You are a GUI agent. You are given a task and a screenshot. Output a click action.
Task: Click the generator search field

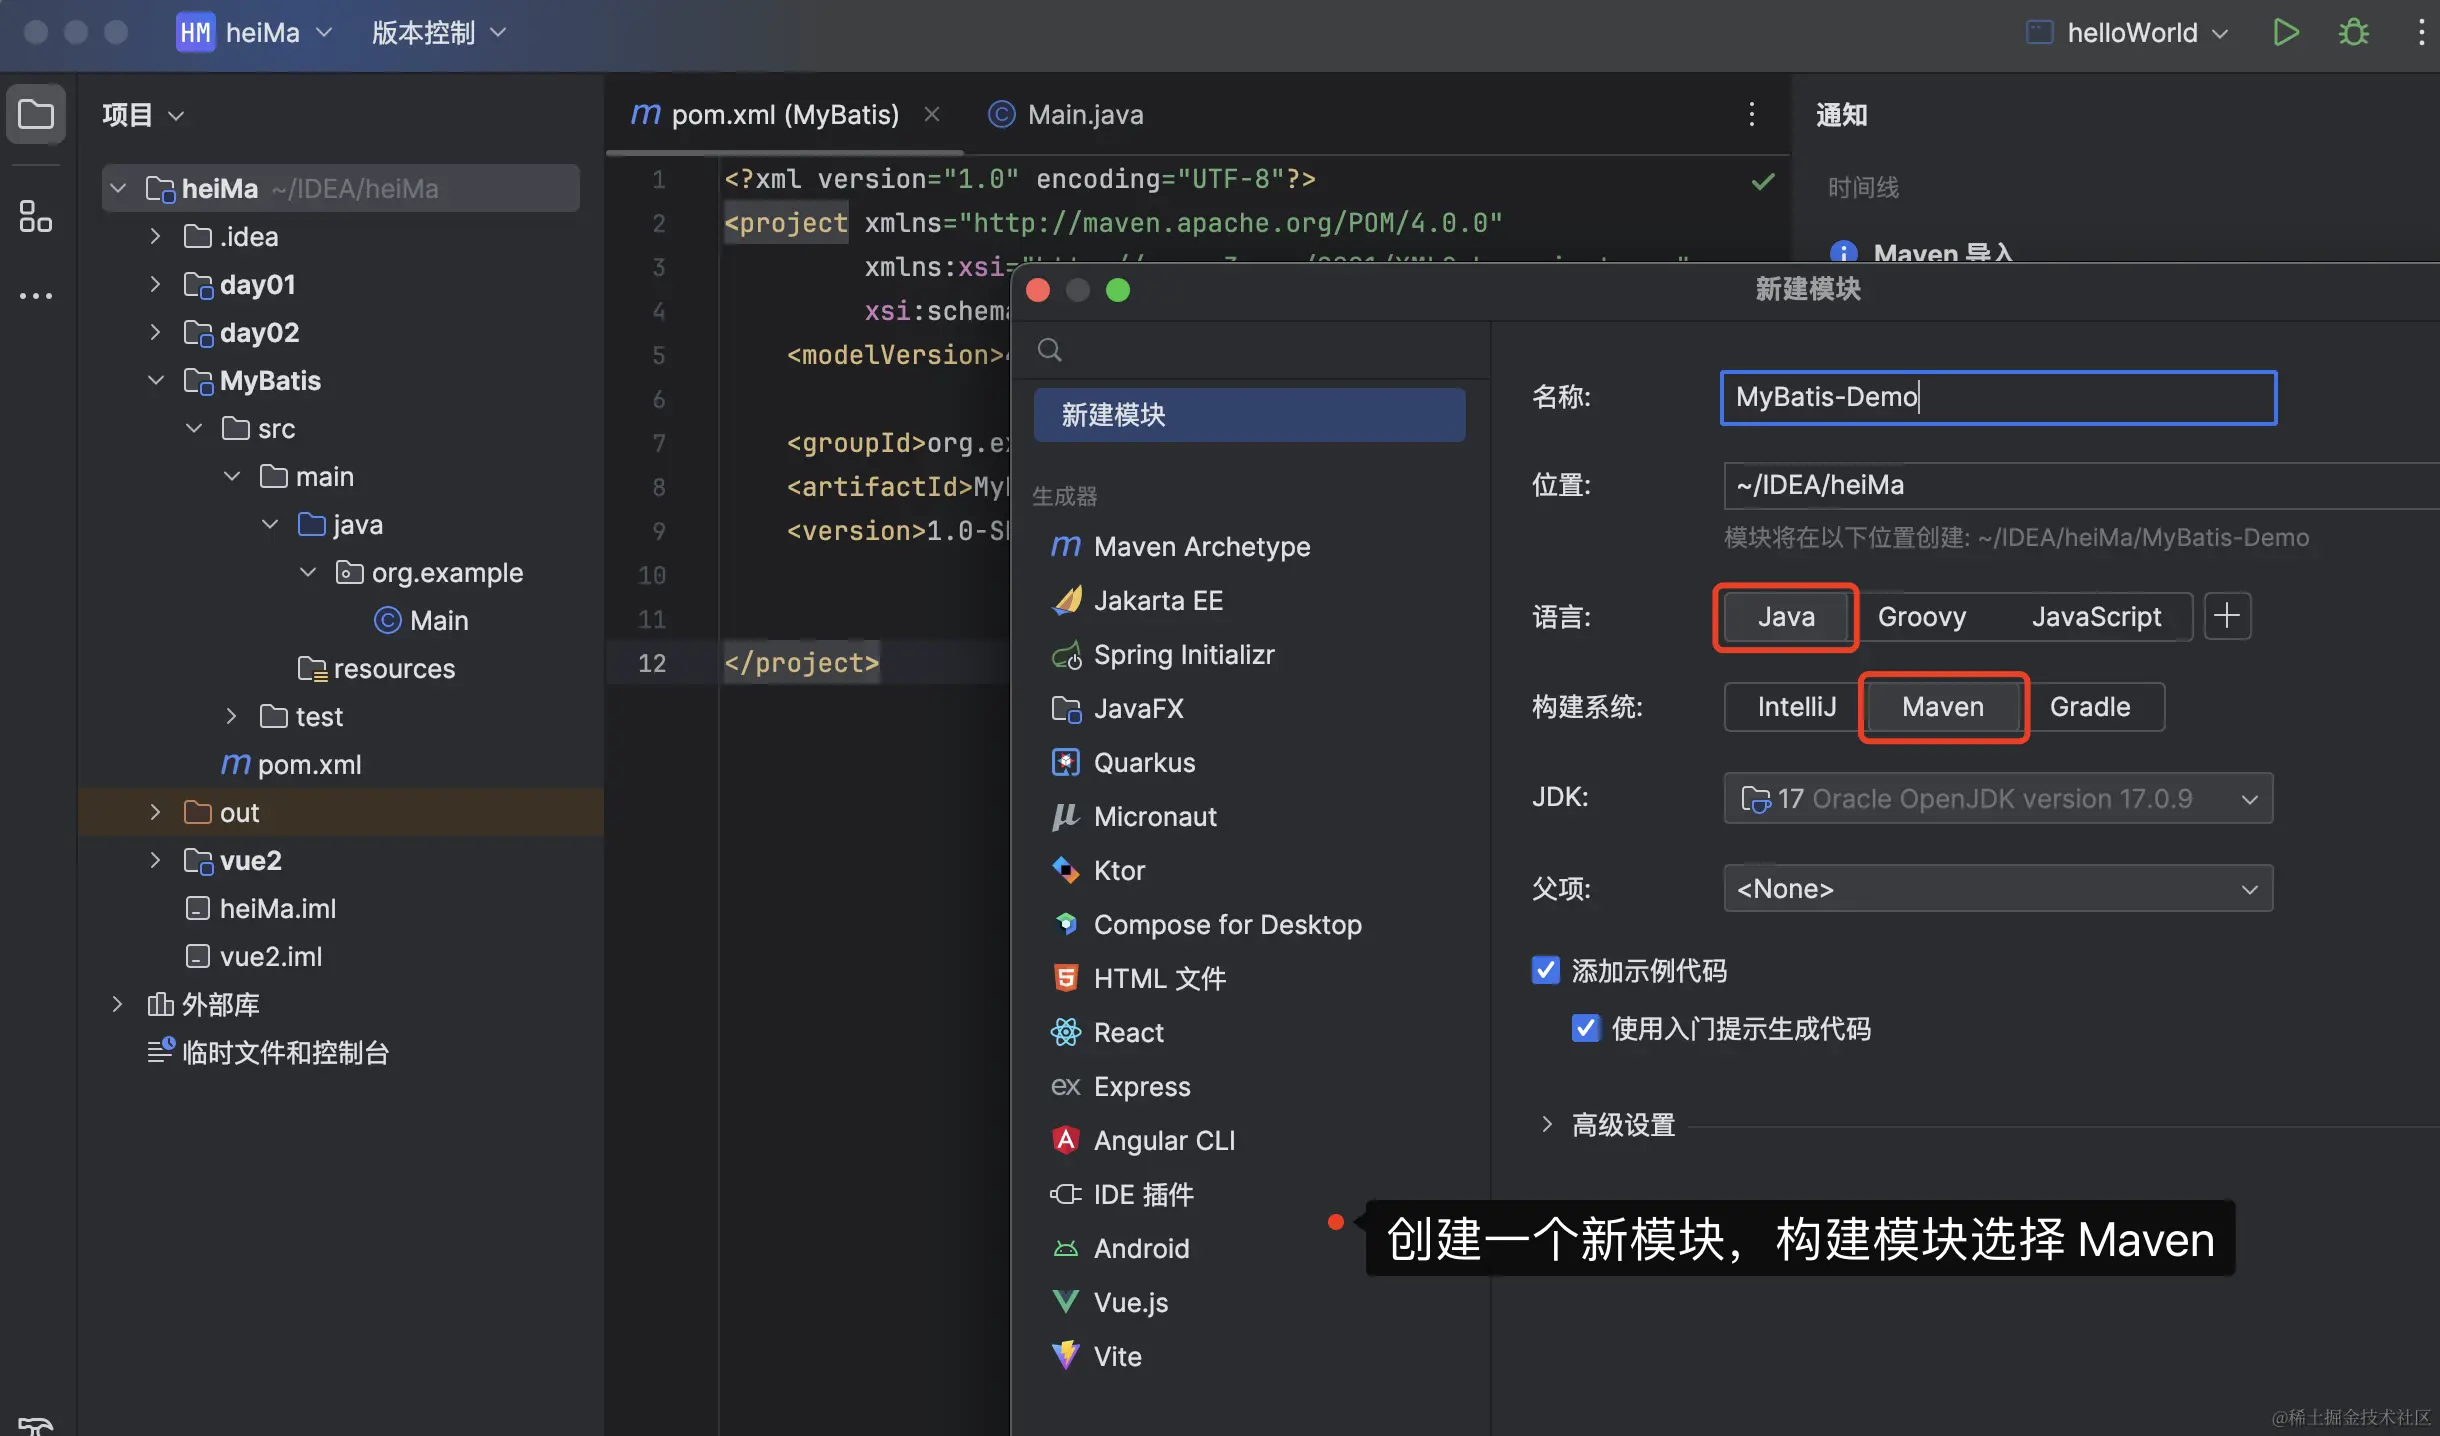coord(1249,350)
